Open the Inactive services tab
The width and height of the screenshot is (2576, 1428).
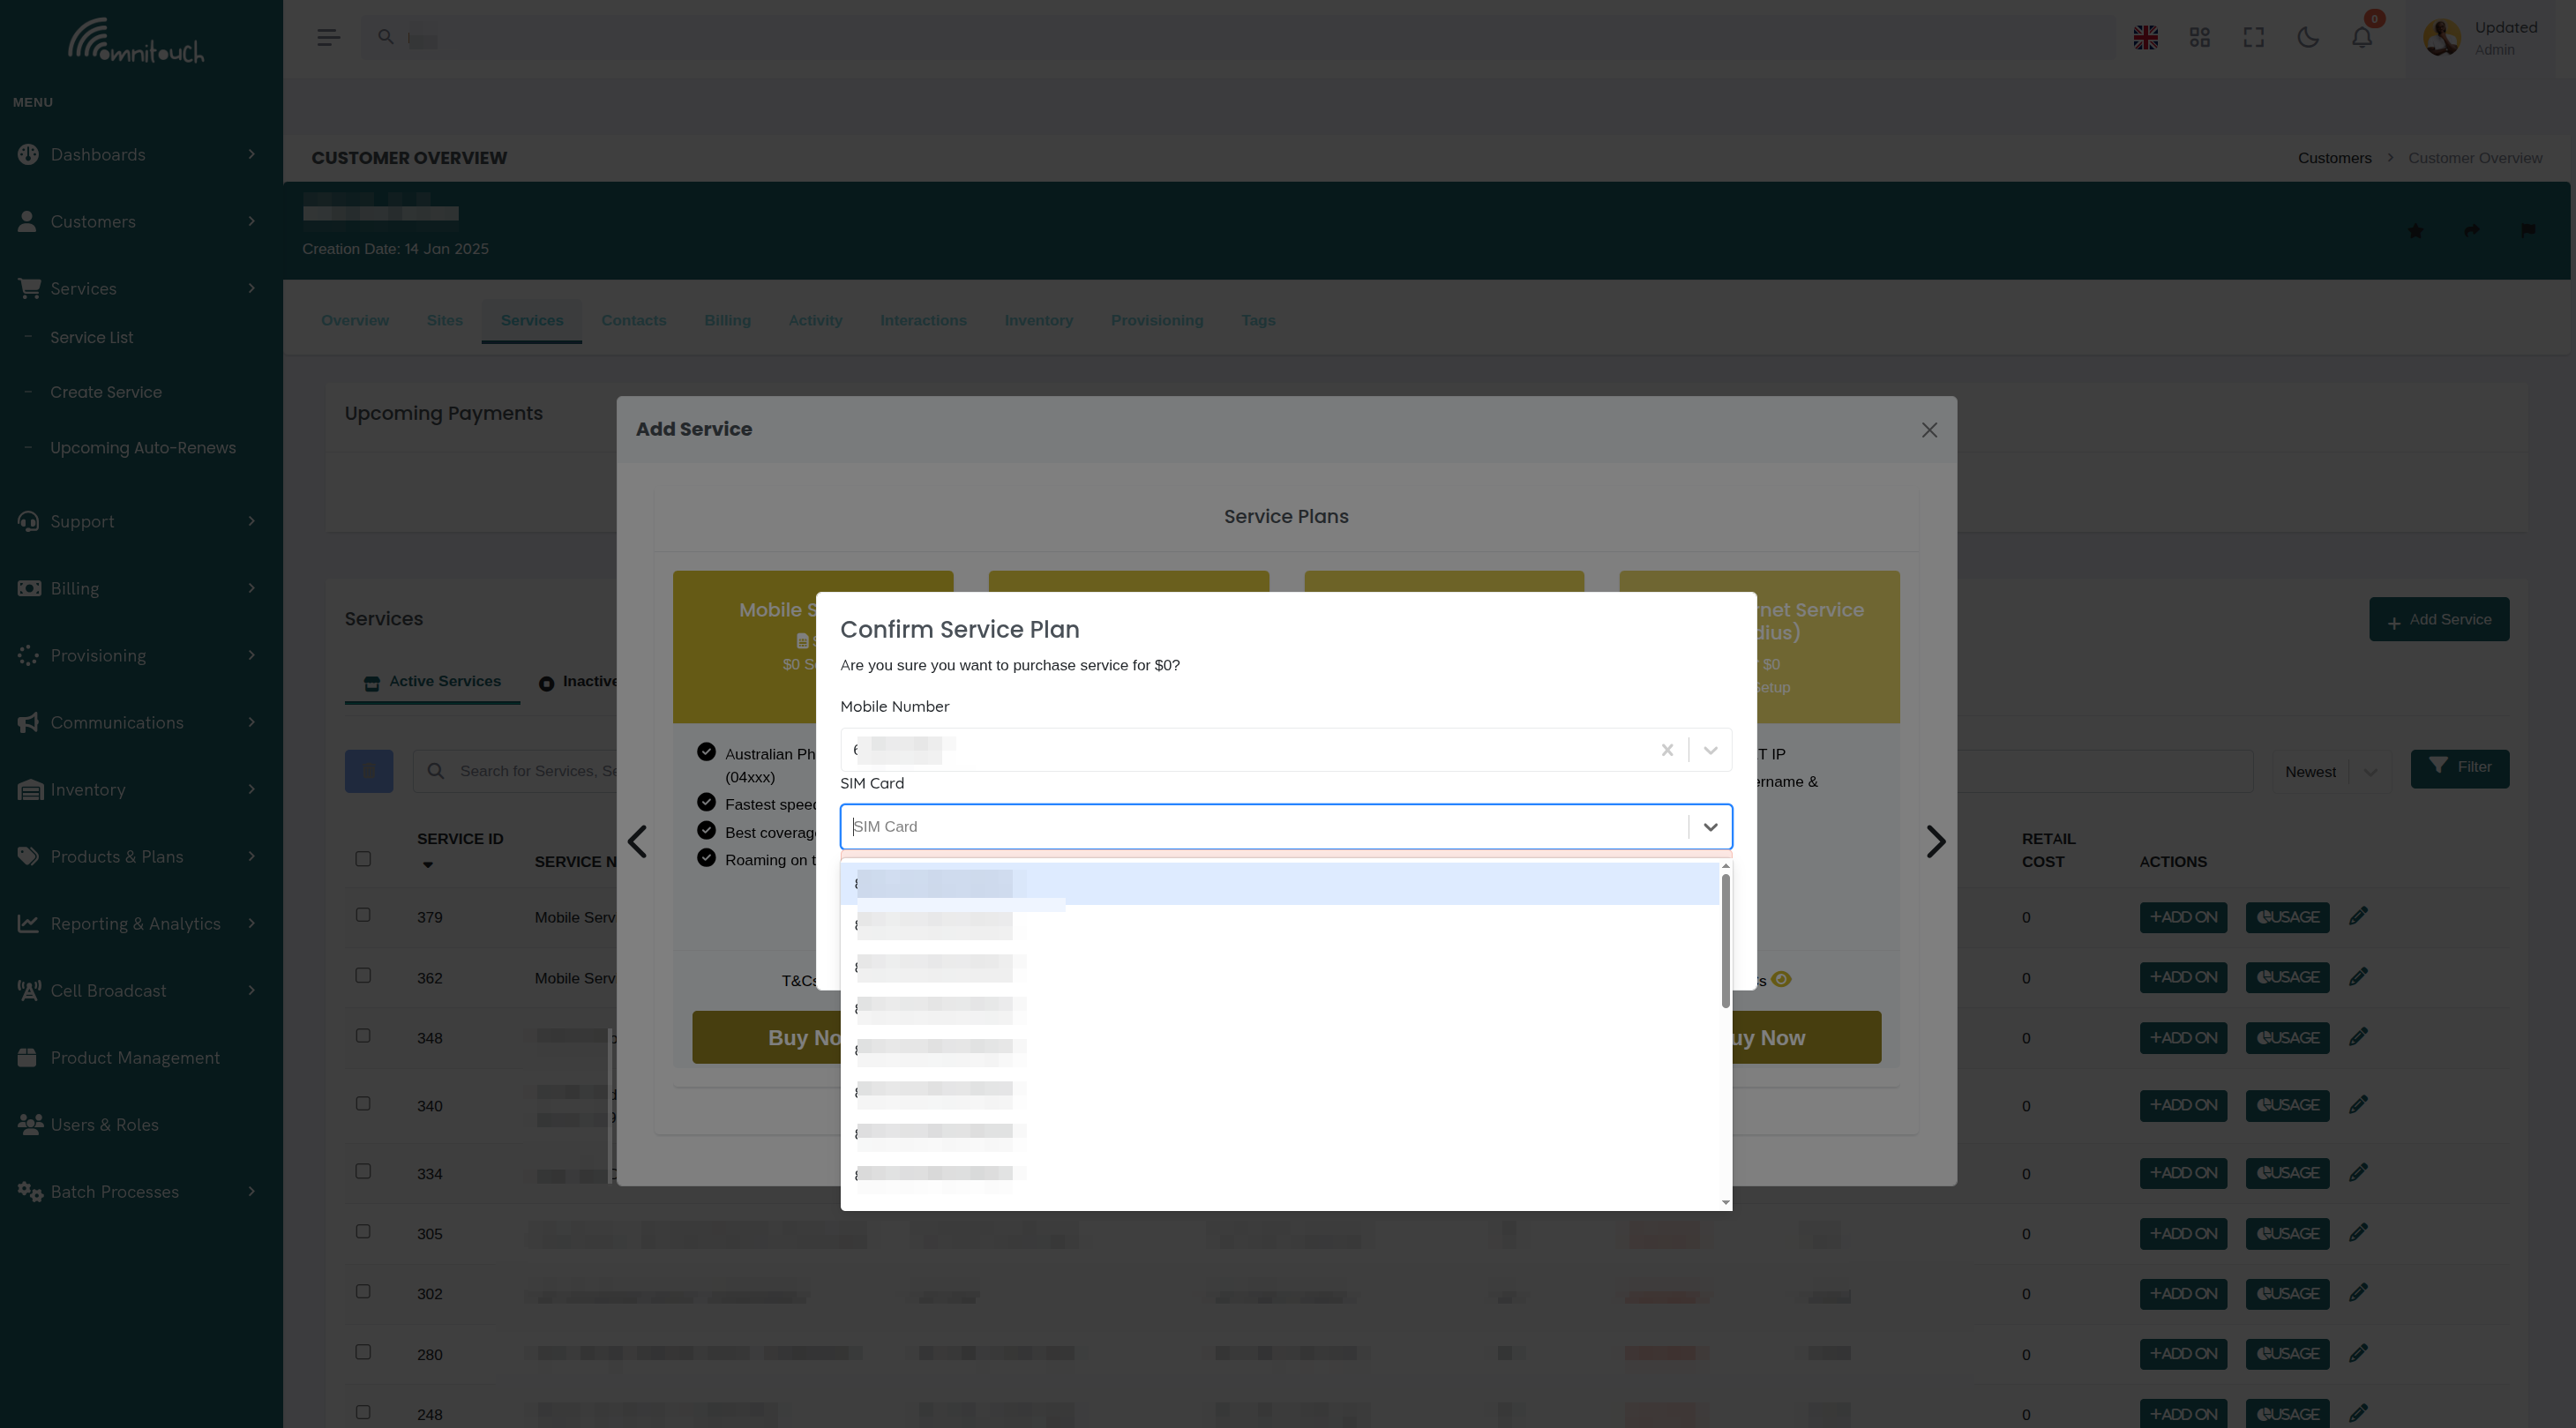(585, 681)
